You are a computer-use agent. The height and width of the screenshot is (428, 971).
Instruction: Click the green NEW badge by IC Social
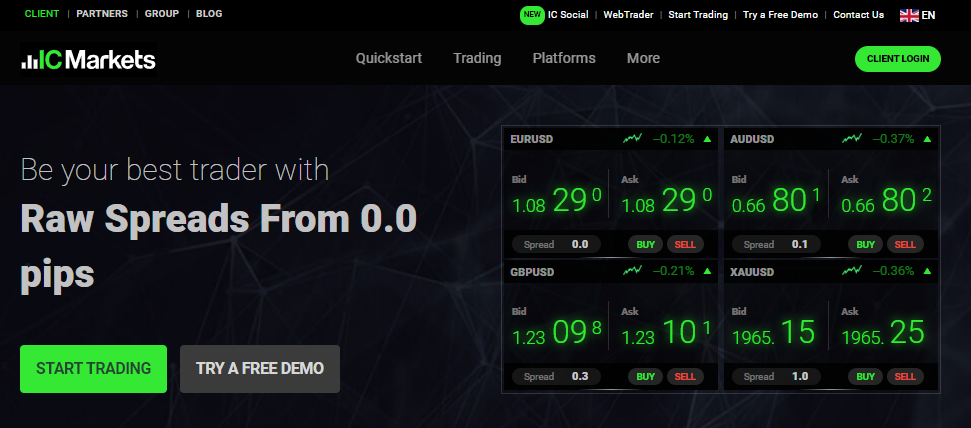[532, 15]
